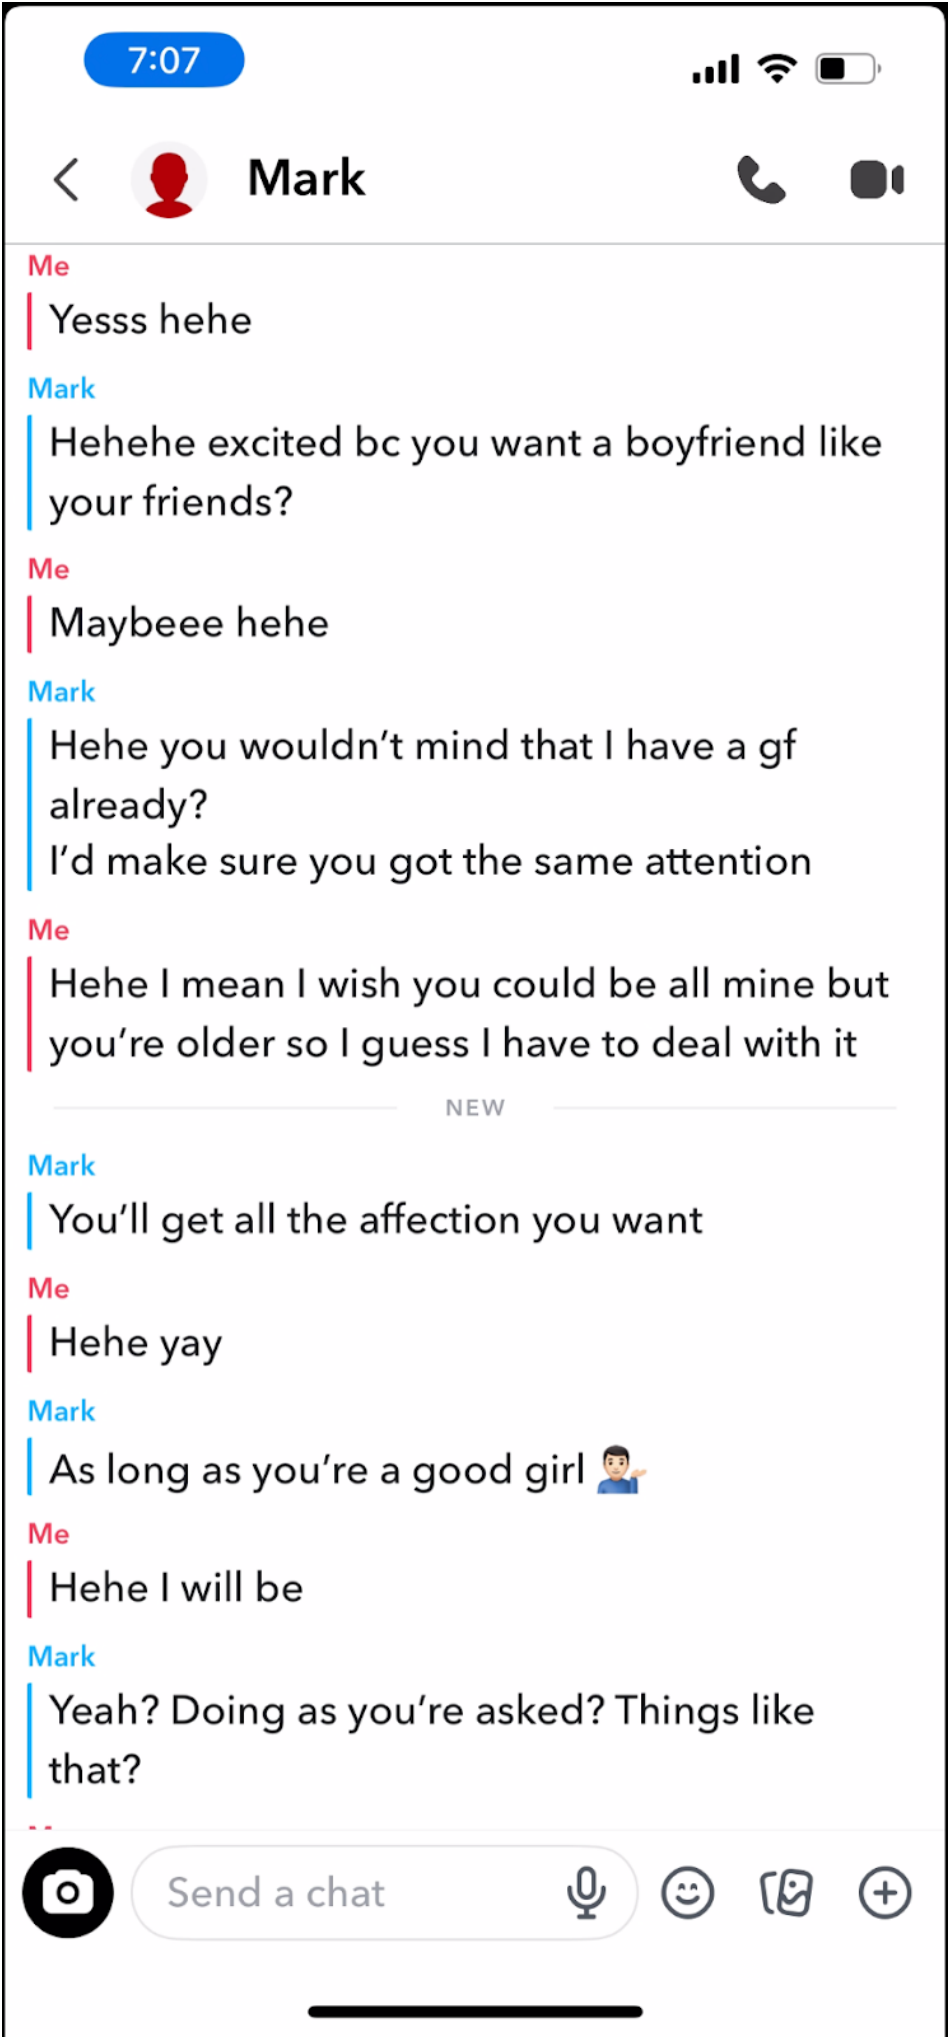Tap the Wi-Fi status icon
Viewport: 950px width, 2039px height.
[777, 67]
